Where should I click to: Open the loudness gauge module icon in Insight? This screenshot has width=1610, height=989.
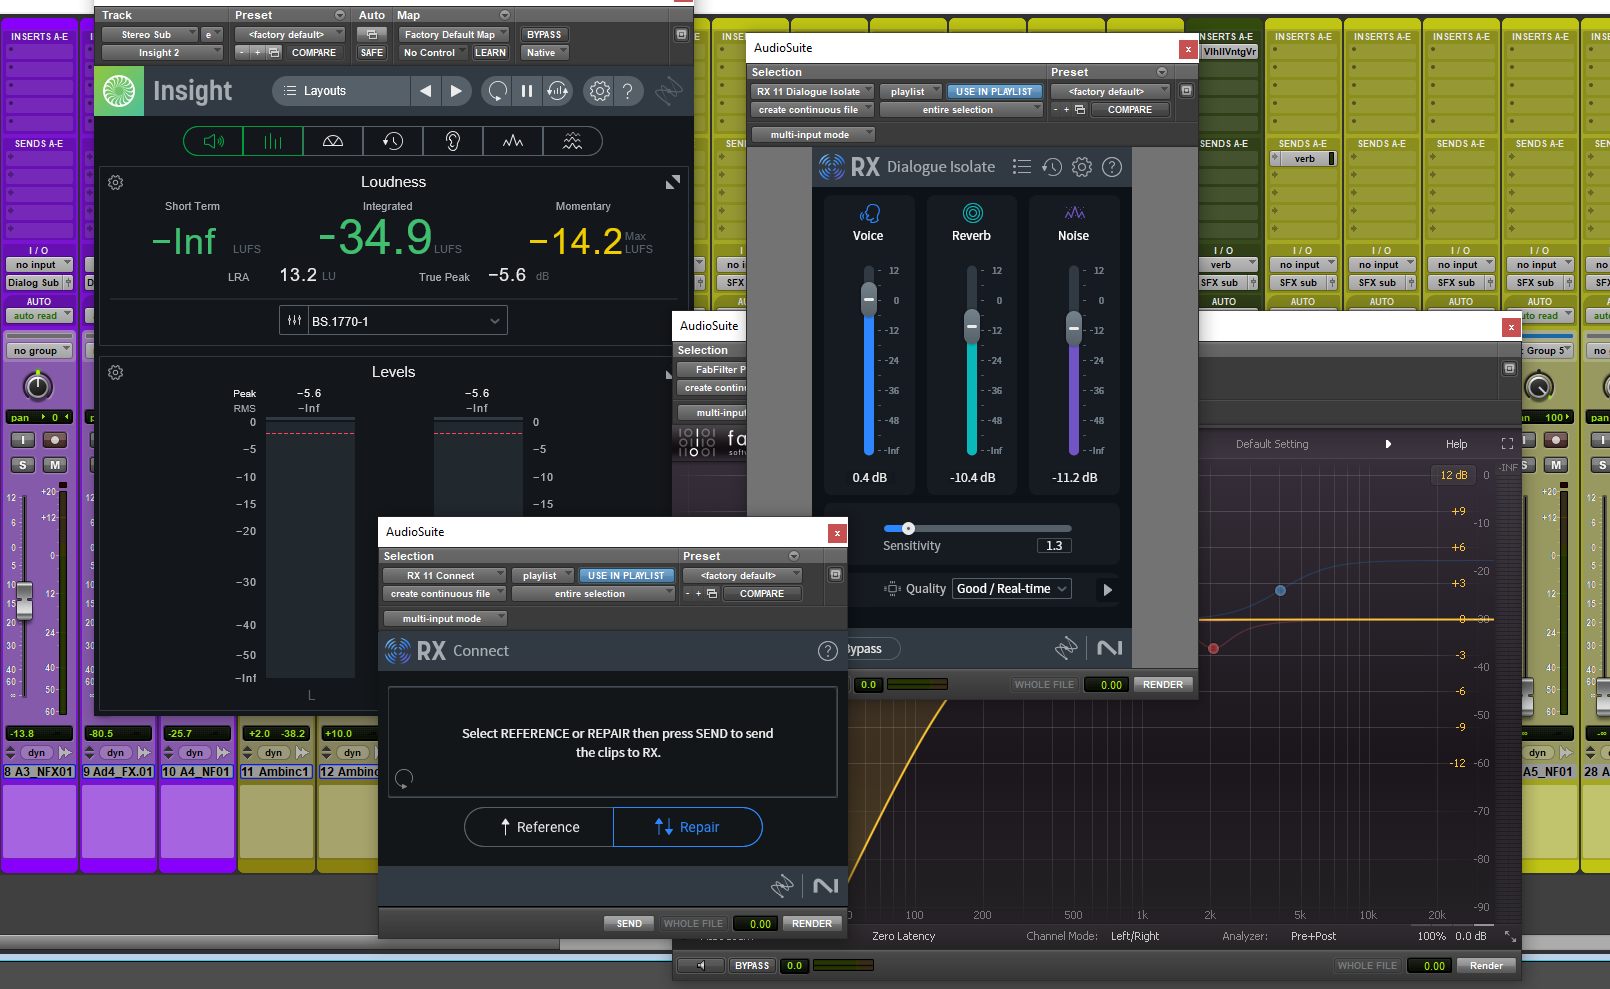[x=333, y=141]
